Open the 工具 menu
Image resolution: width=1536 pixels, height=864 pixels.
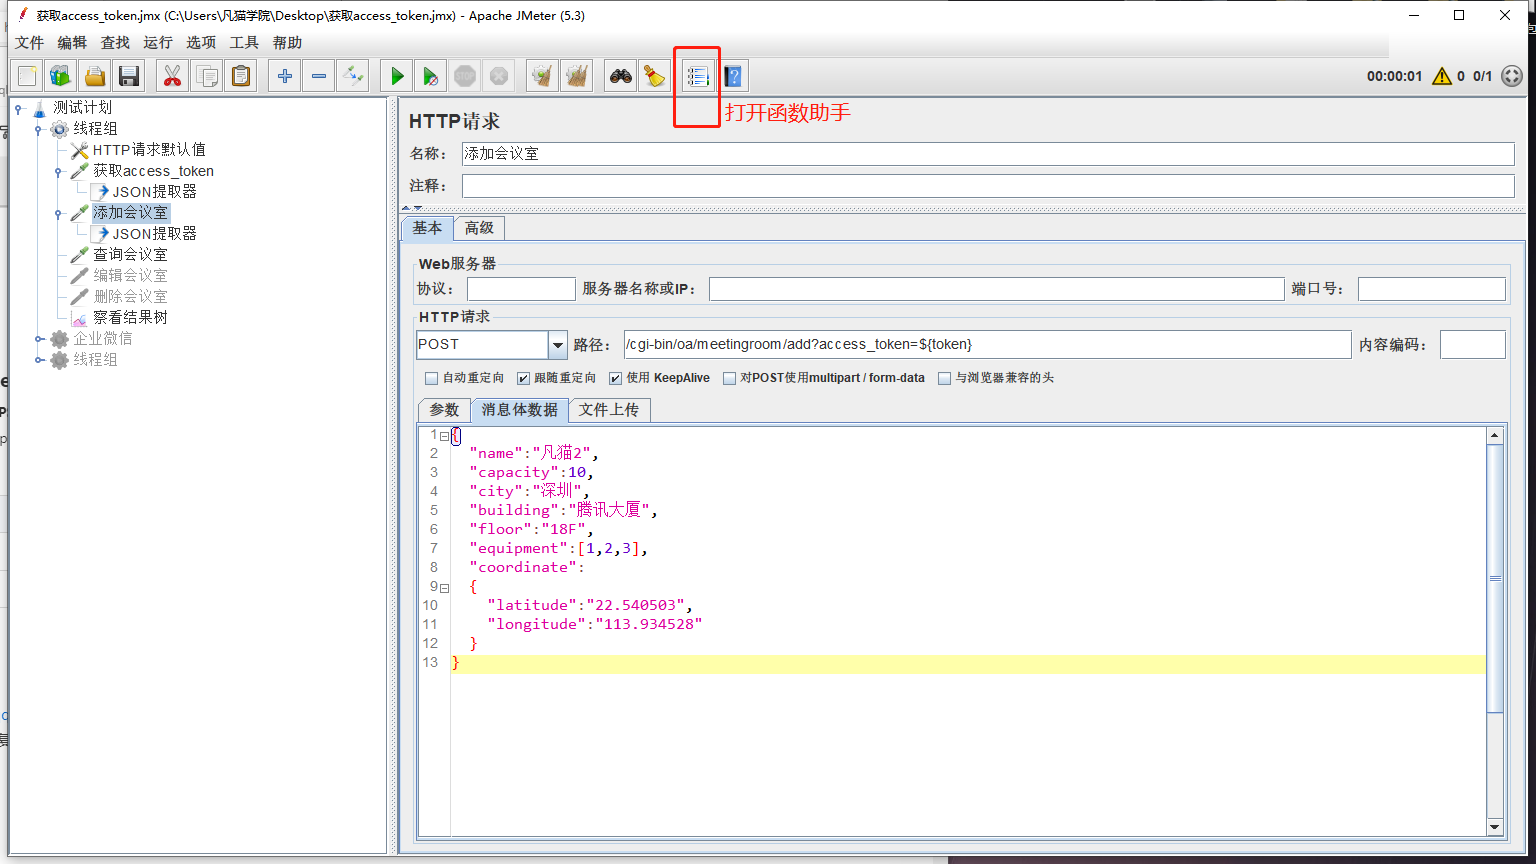[x=244, y=43]
